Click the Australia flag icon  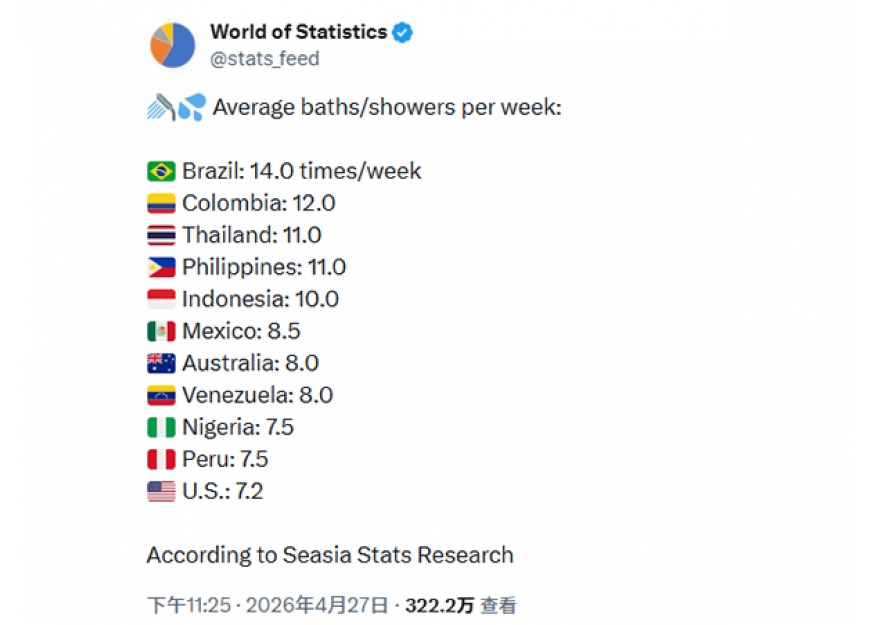click(x=161, y=363)
